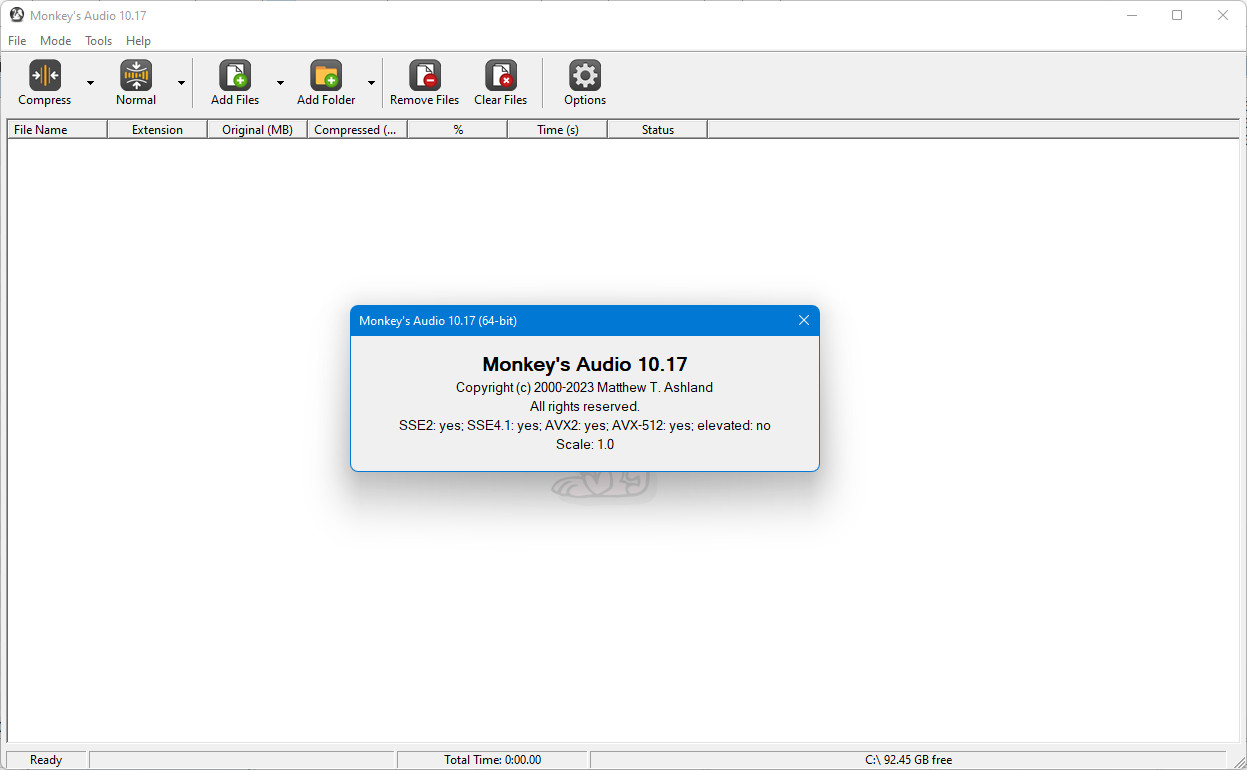Sort by Original (MB) column header
1247x770 pixels.
(x=257, y=129)
